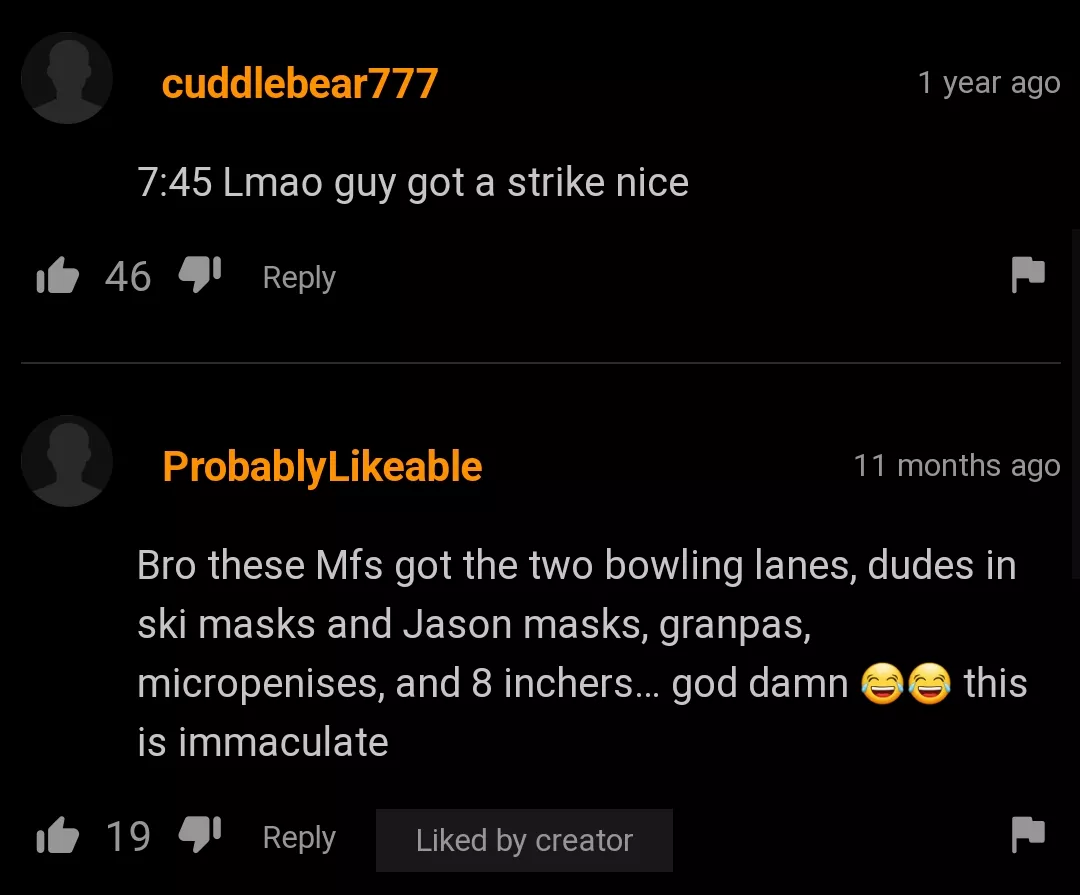Click the 11 months ago timestamp
Viewport: 1080px width, 895px height.
pyautogui.click(x=957, y=466)
